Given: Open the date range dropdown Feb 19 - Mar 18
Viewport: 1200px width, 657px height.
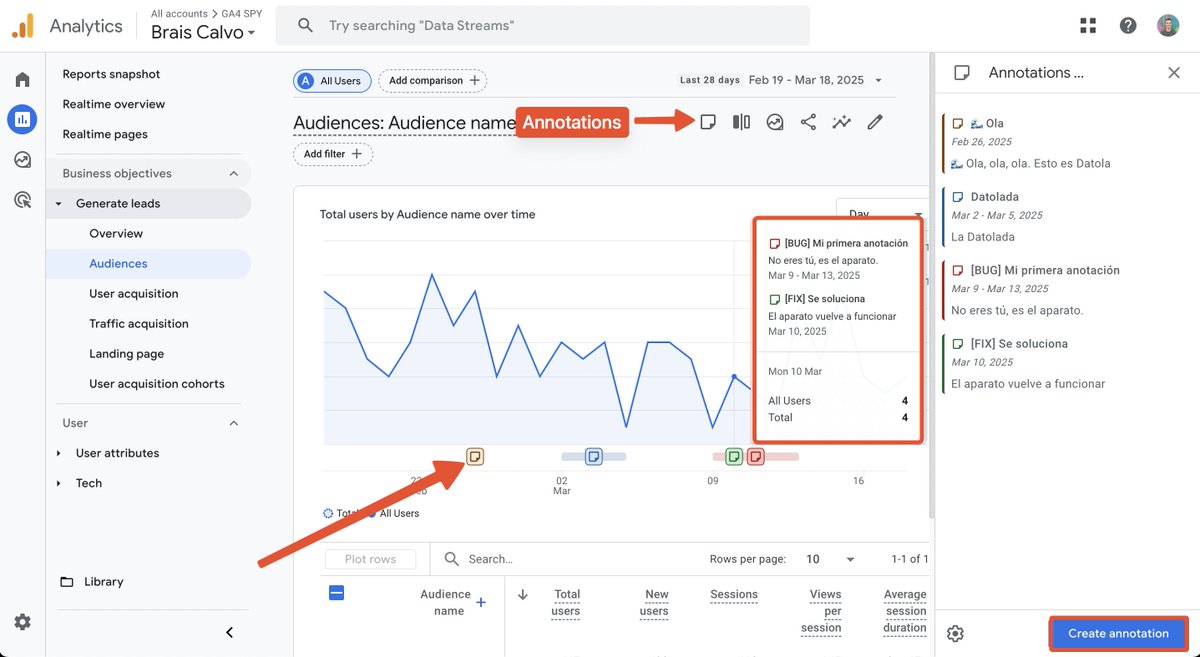Looking at the screenshot, I should (816, 80).
